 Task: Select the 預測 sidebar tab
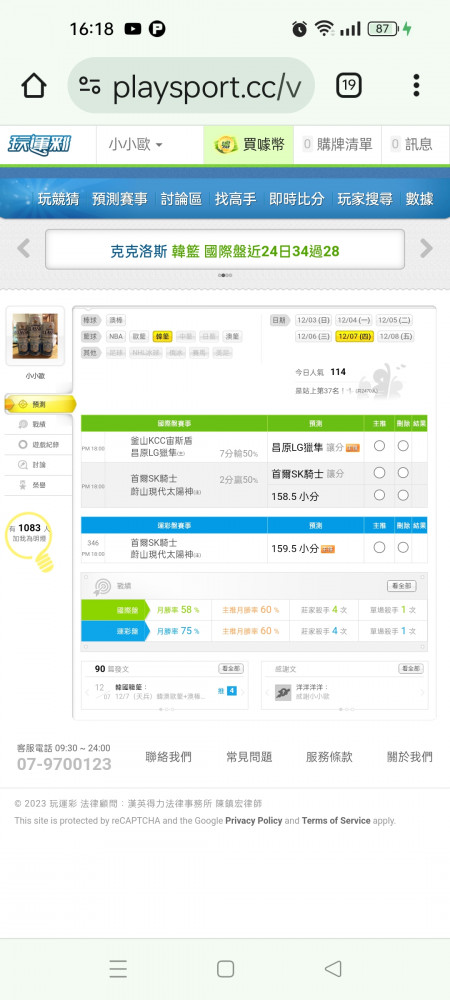tap(40, 404)
